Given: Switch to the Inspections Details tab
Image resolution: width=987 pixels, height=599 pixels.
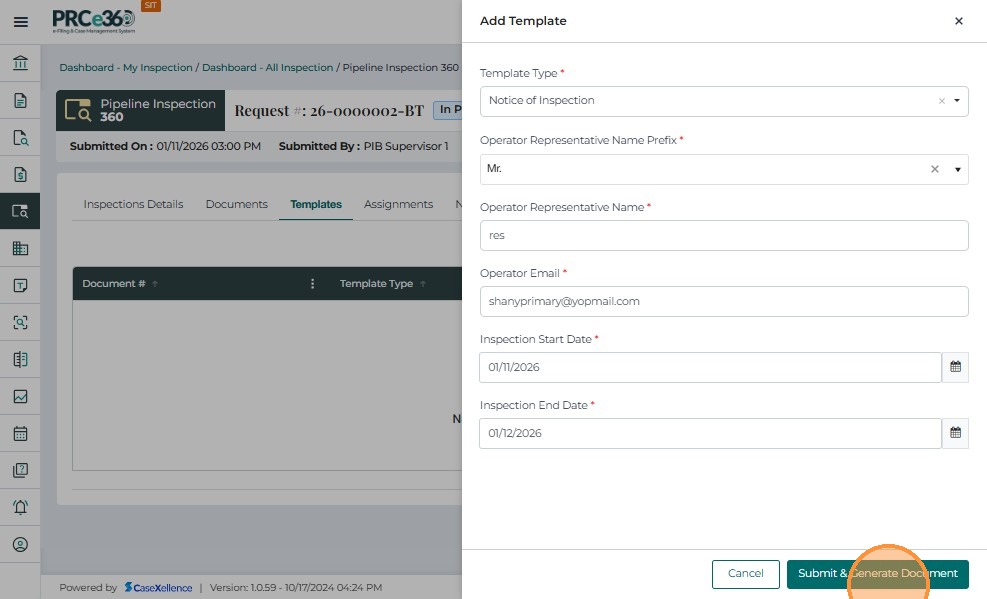Looking at the screenshot, I should [133, 204].
